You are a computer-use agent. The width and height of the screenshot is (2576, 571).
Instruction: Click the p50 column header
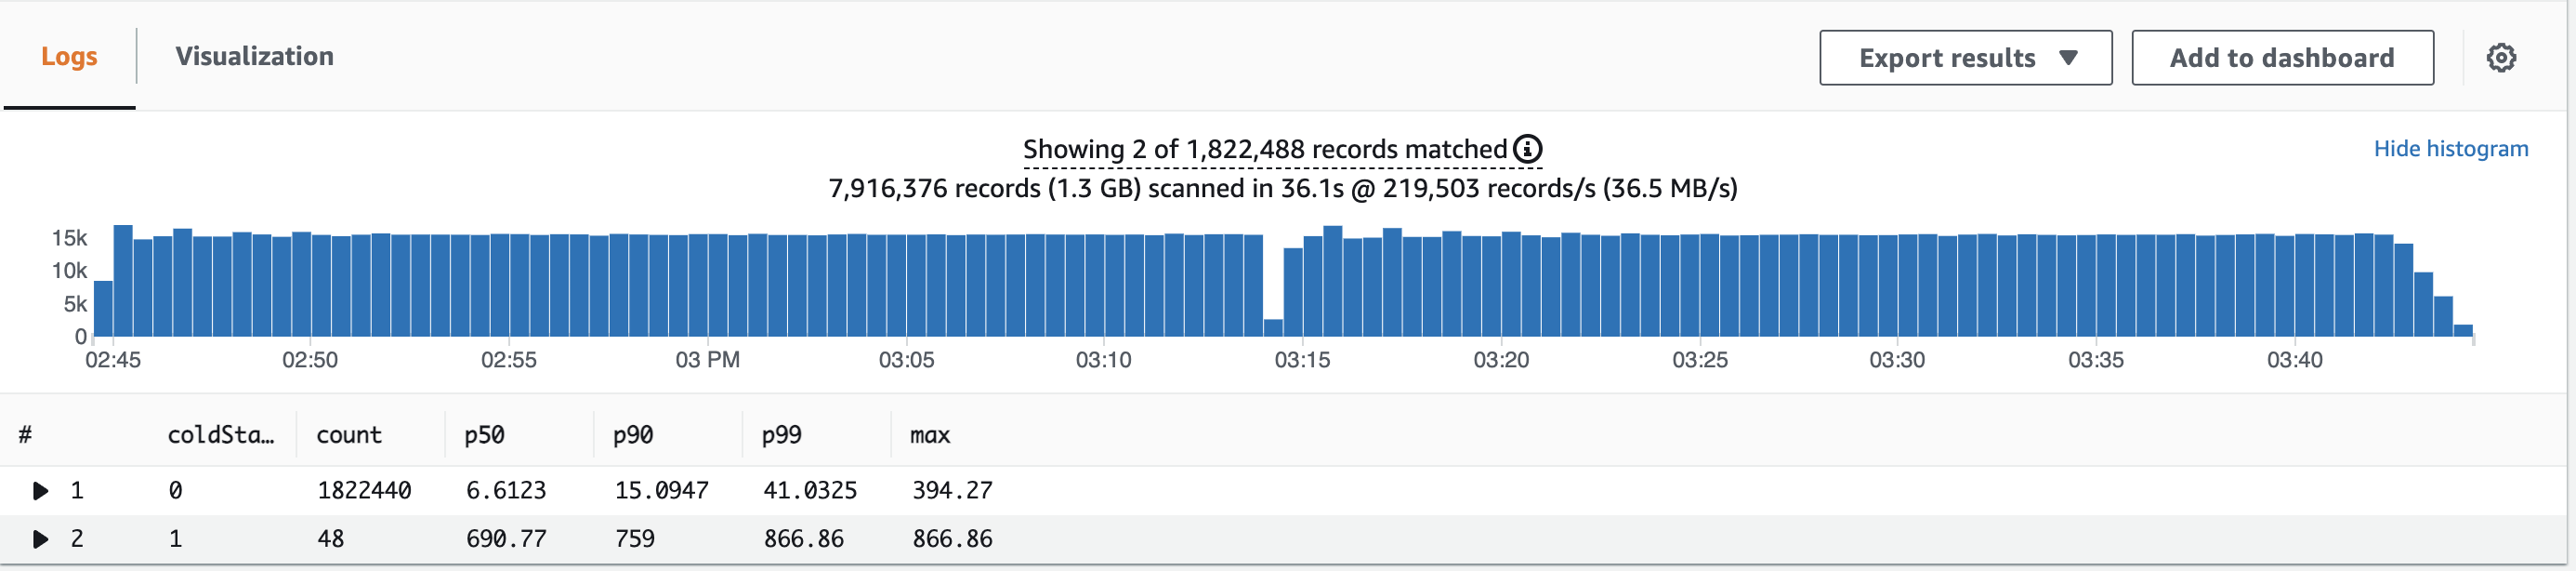(x=484, y=435)
